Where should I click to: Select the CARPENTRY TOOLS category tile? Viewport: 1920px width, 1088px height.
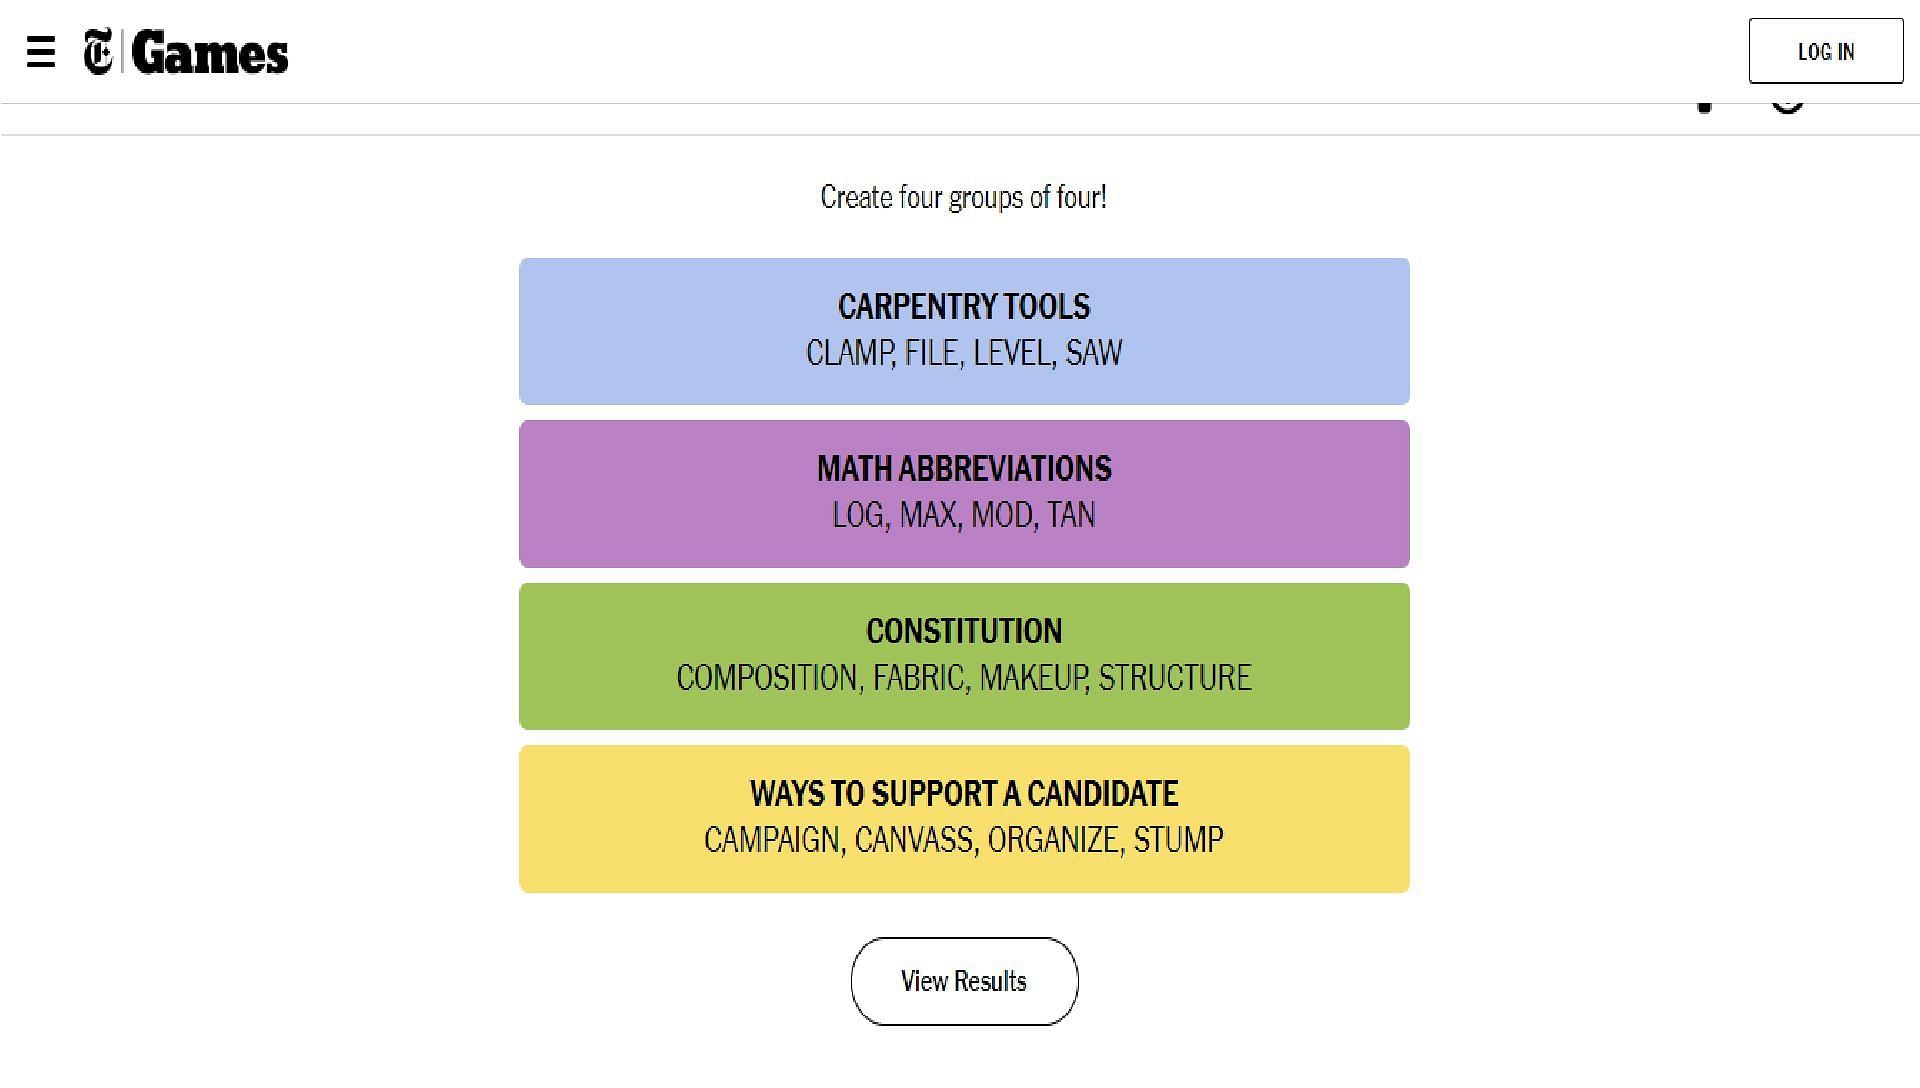pos(964,330)
